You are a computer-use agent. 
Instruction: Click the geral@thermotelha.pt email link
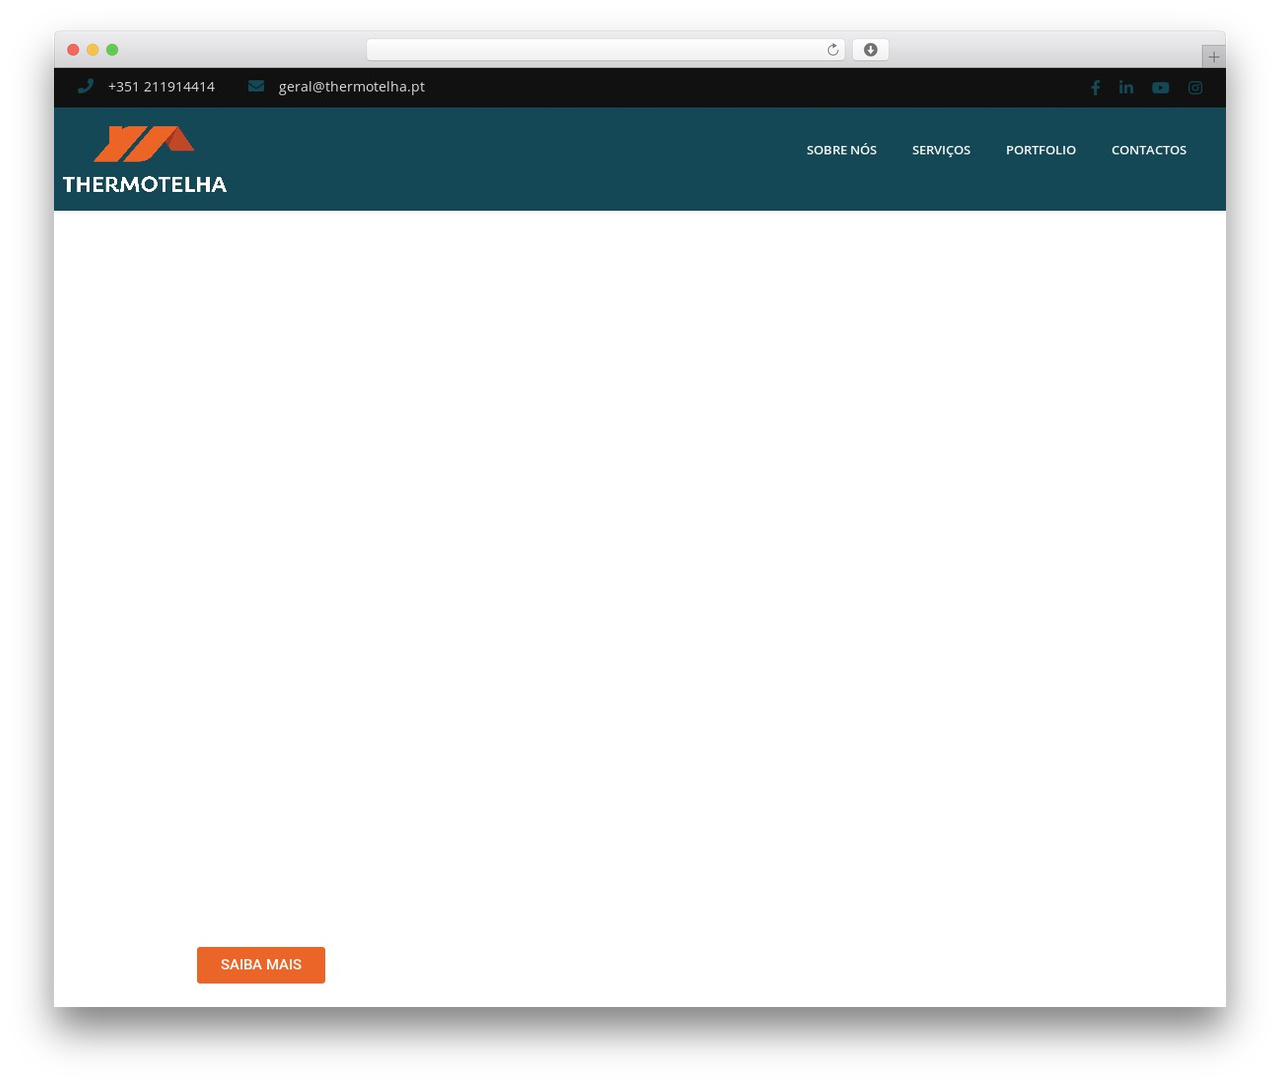click(x=351, y=87)
